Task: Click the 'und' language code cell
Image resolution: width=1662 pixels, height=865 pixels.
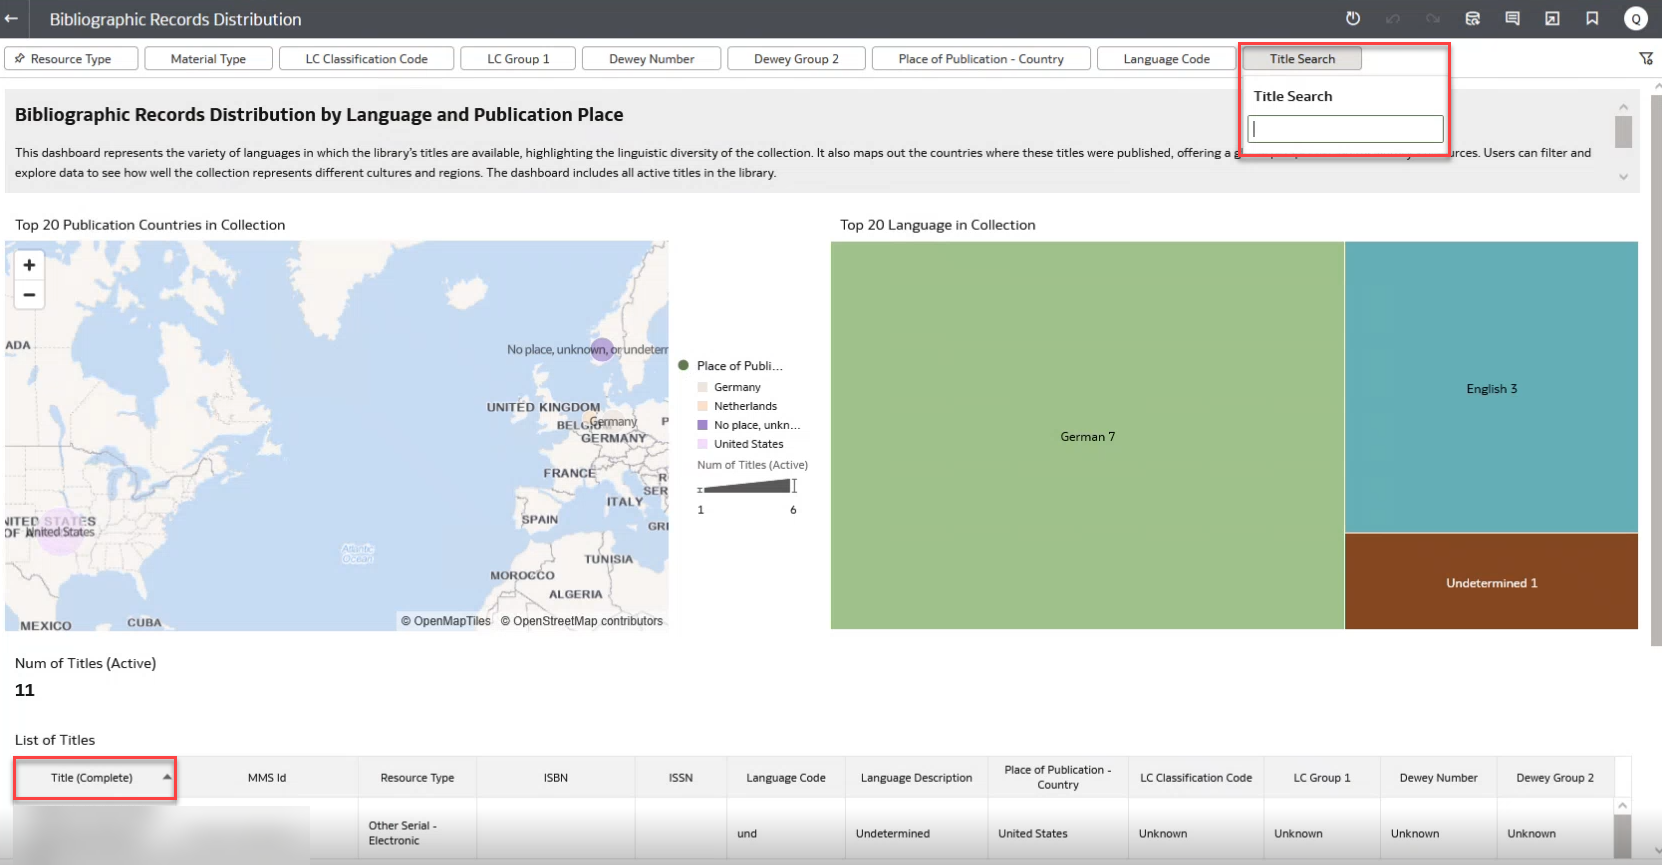Action: point(786,833)
